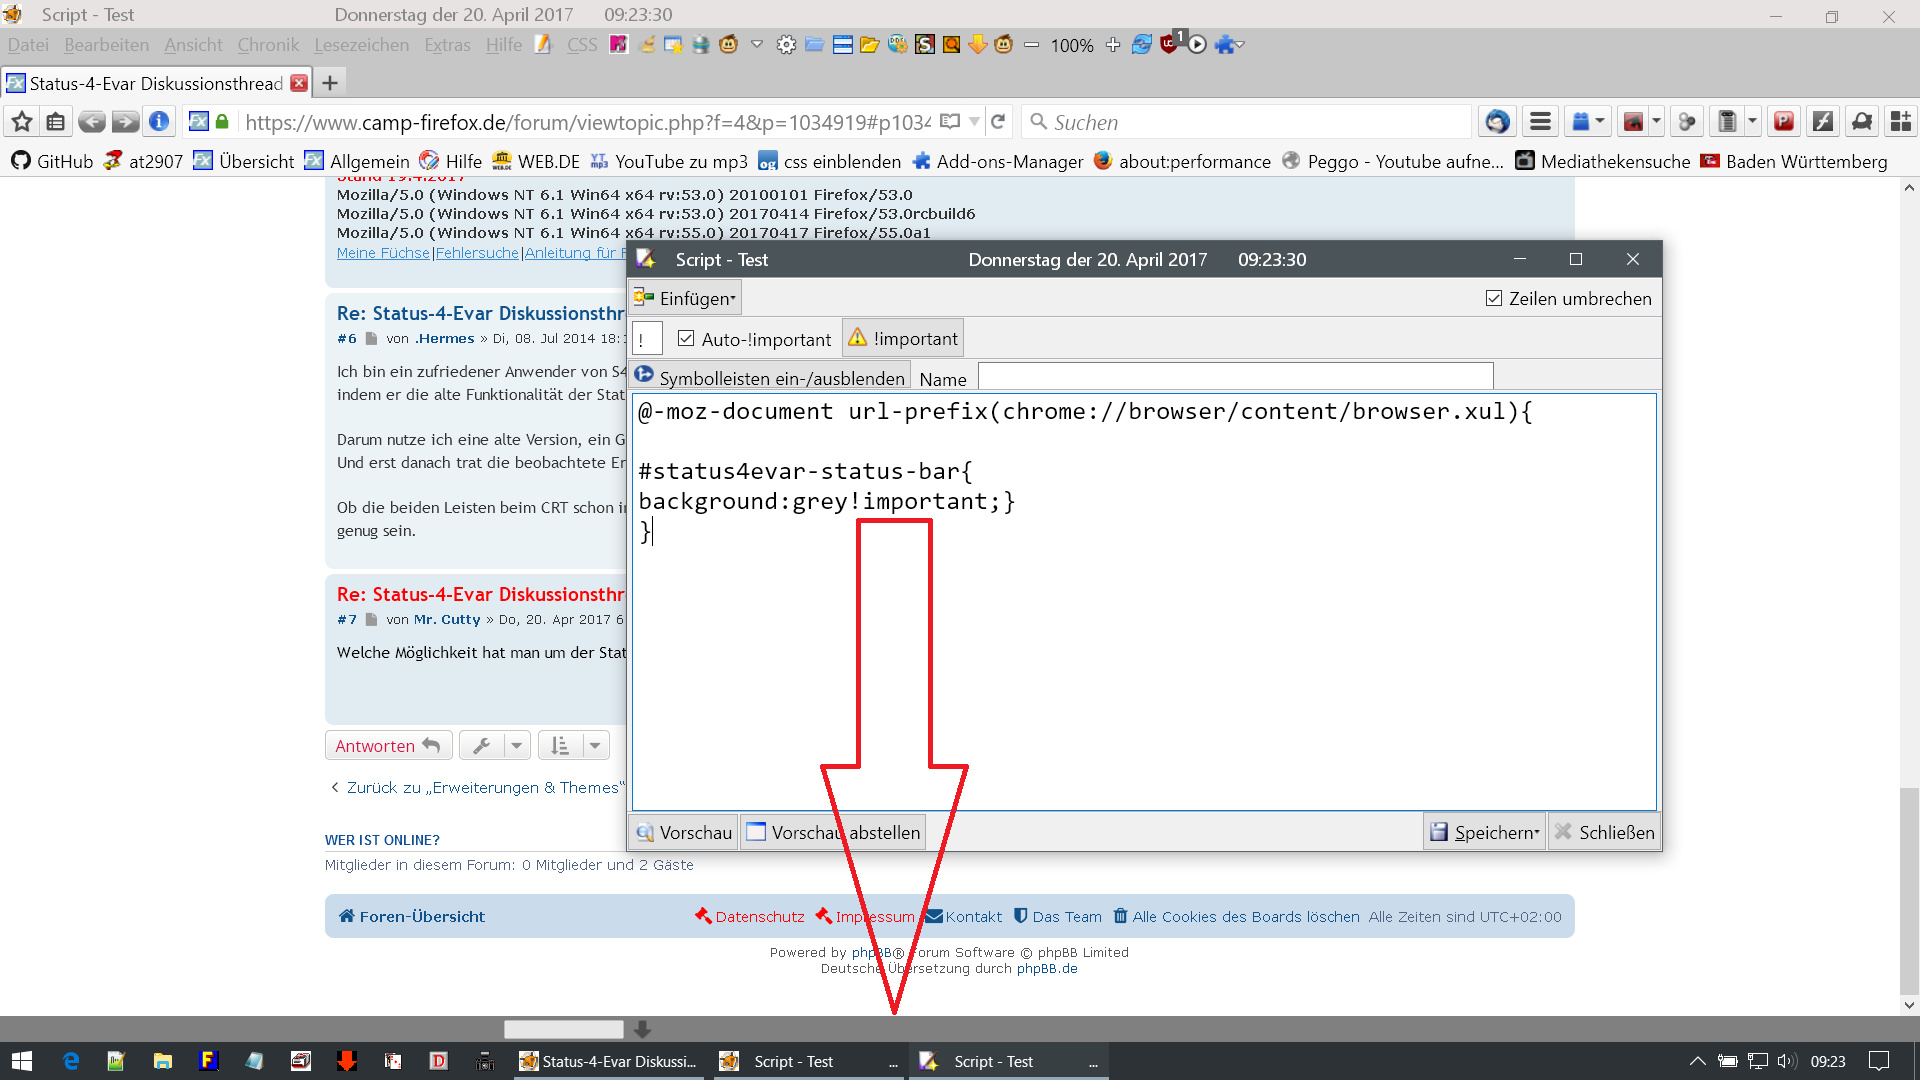Open the Lesezeichen menu

[x=361, y=45]
